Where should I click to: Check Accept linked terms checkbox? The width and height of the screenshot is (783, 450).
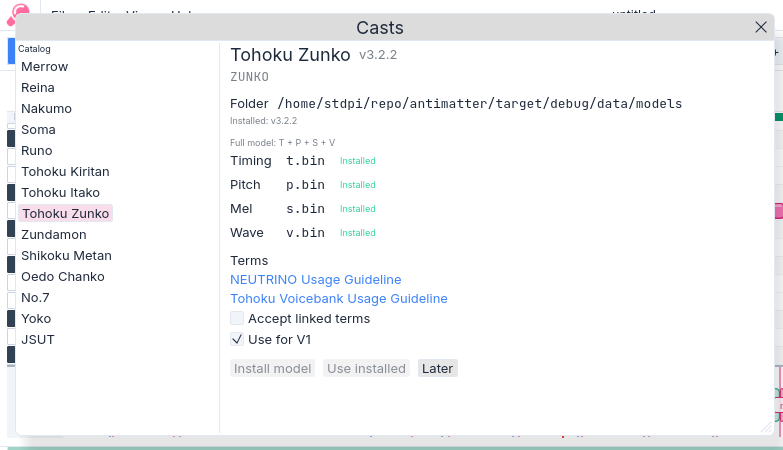click(x=237, y=318)
